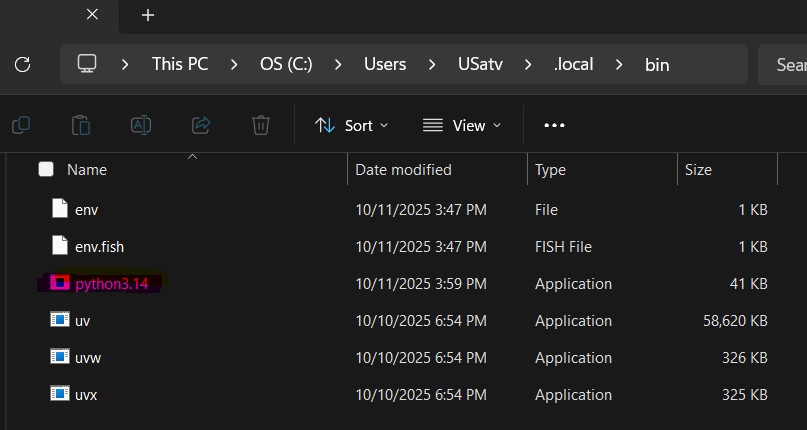Click the Paste clipboard icon
Viewport: 807px width, 430px height.
81,125
